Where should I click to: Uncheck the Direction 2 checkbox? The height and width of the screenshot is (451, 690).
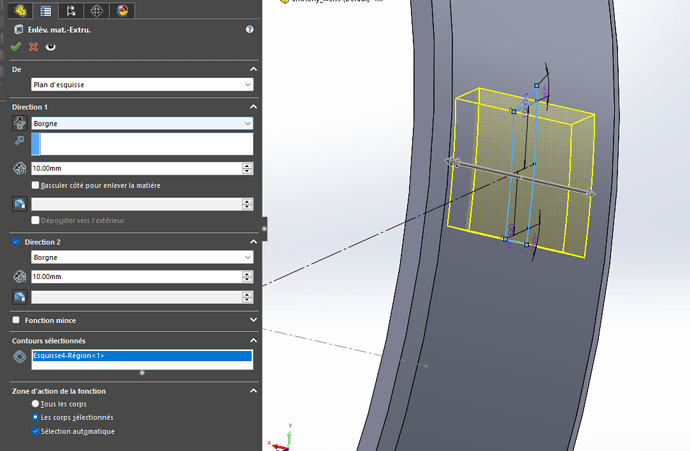[x=16, y=242]
